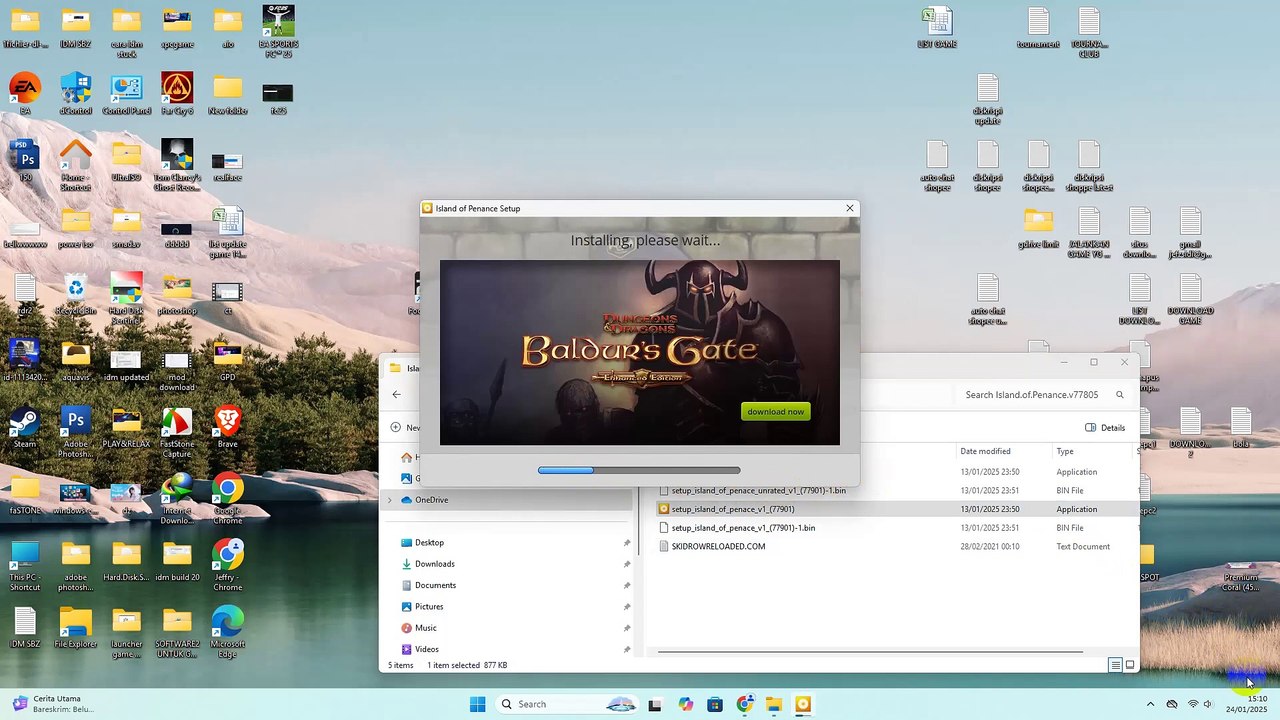This screenshot has height=720, width=1280.
Task: Open File Explorer from the taskbar
Action: tap(774, 704)
